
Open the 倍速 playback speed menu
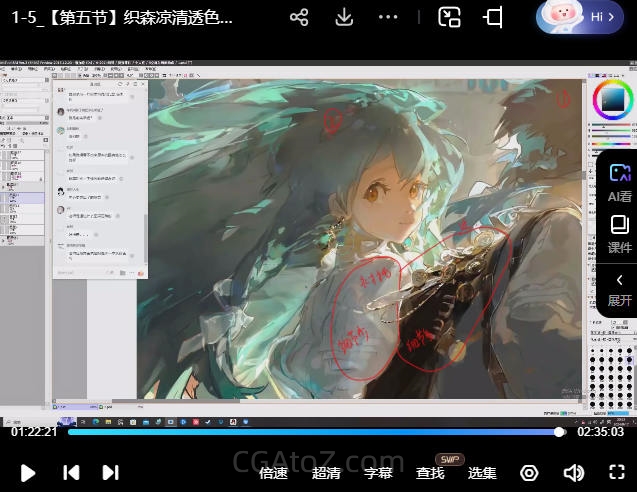(274, 473)
